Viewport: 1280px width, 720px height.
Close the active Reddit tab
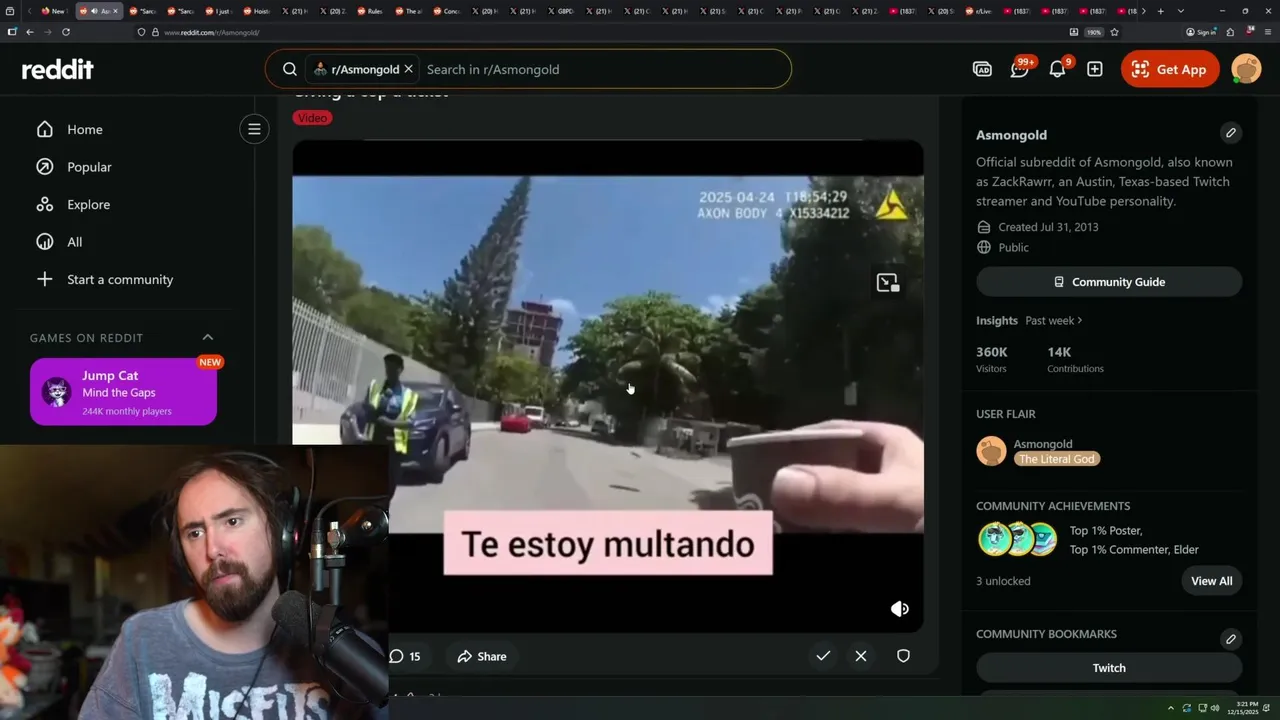pyautogui.click(x=115, y=11)
